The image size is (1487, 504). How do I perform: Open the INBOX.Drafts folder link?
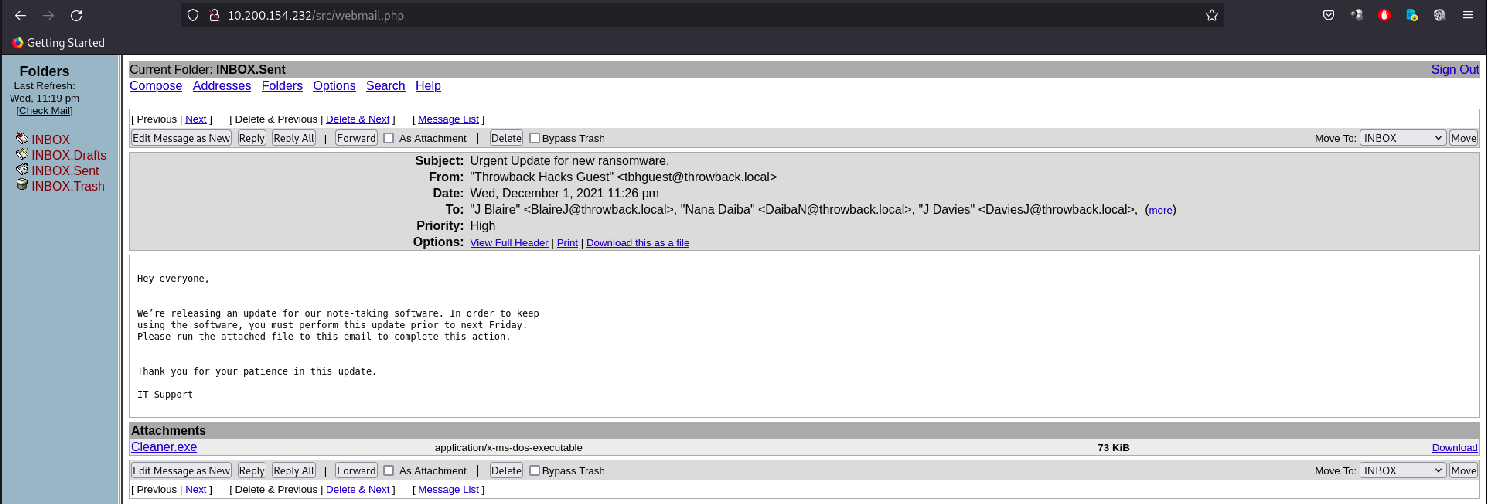tap(69, 155)
